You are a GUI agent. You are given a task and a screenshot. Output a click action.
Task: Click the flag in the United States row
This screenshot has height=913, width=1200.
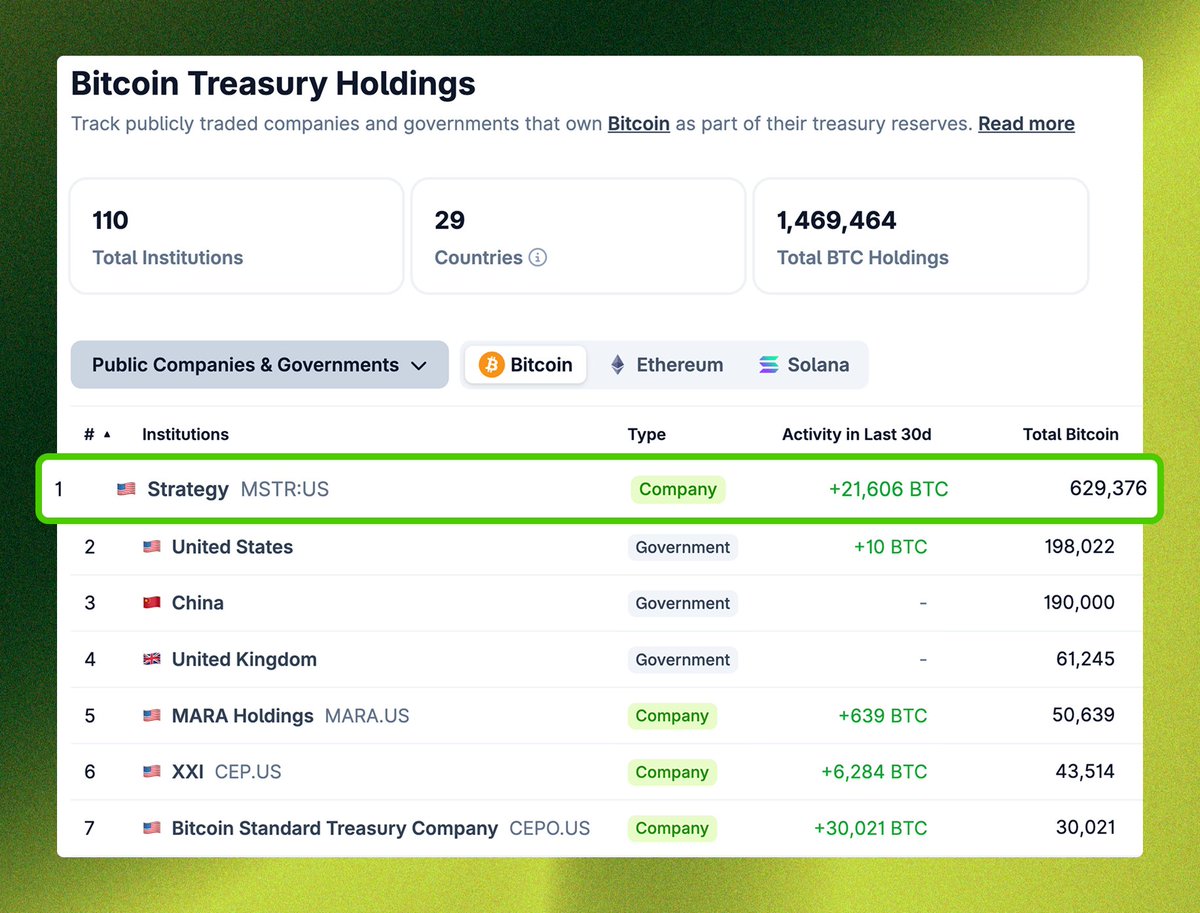coord(151,547)
